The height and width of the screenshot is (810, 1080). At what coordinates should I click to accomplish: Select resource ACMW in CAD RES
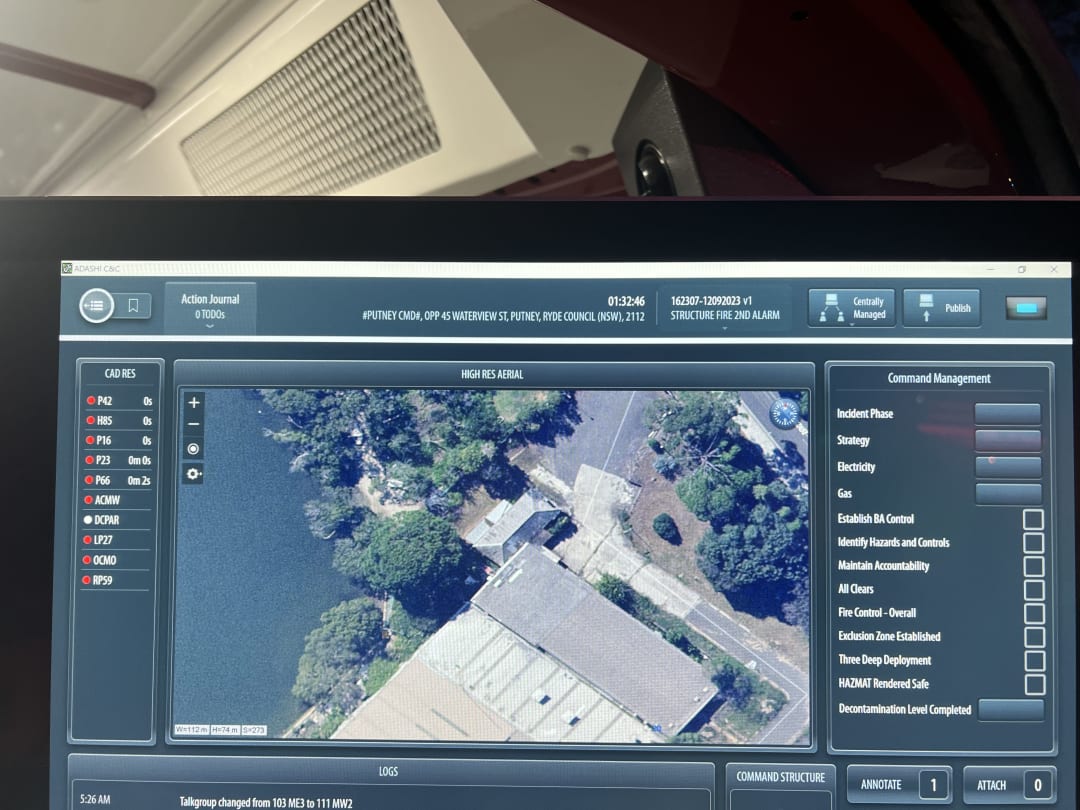tap(118, 500)
